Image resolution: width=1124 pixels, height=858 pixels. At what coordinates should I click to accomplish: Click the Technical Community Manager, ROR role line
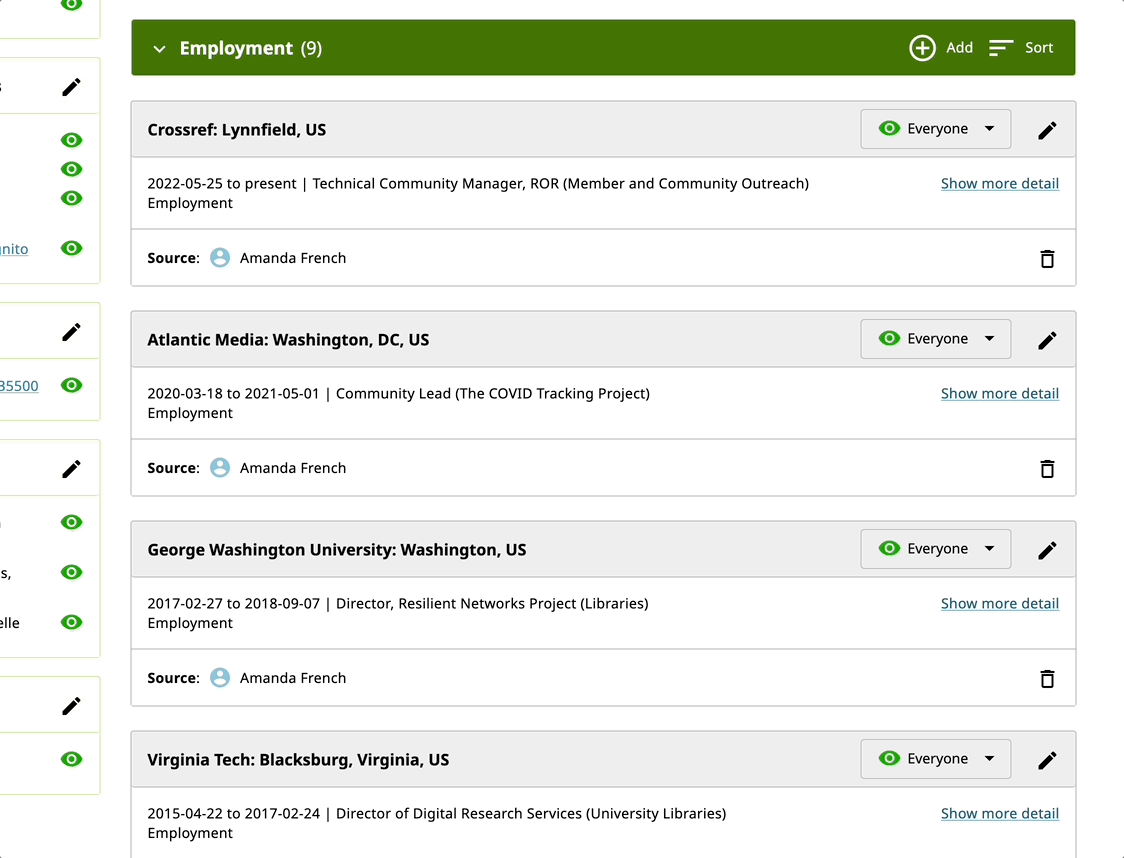561,183
